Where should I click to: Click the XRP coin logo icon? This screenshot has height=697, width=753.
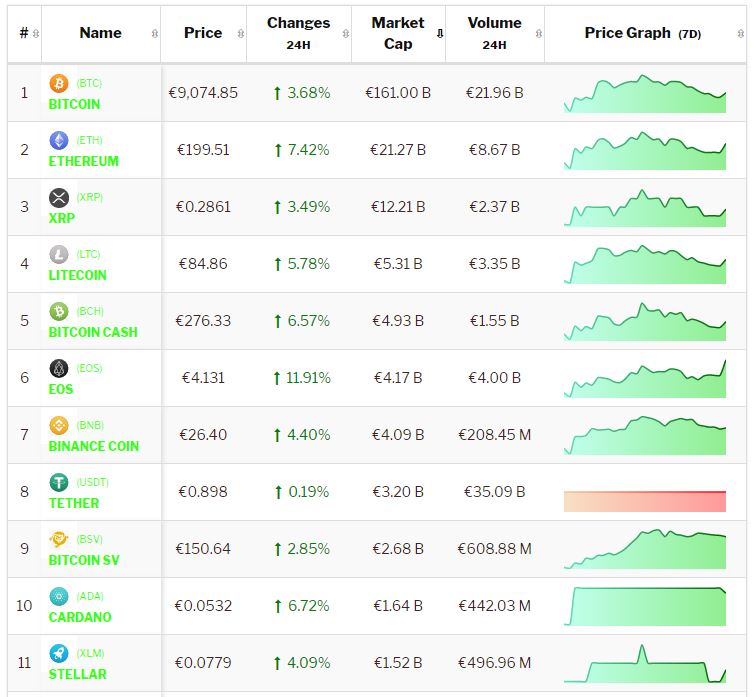pos(58,197)
